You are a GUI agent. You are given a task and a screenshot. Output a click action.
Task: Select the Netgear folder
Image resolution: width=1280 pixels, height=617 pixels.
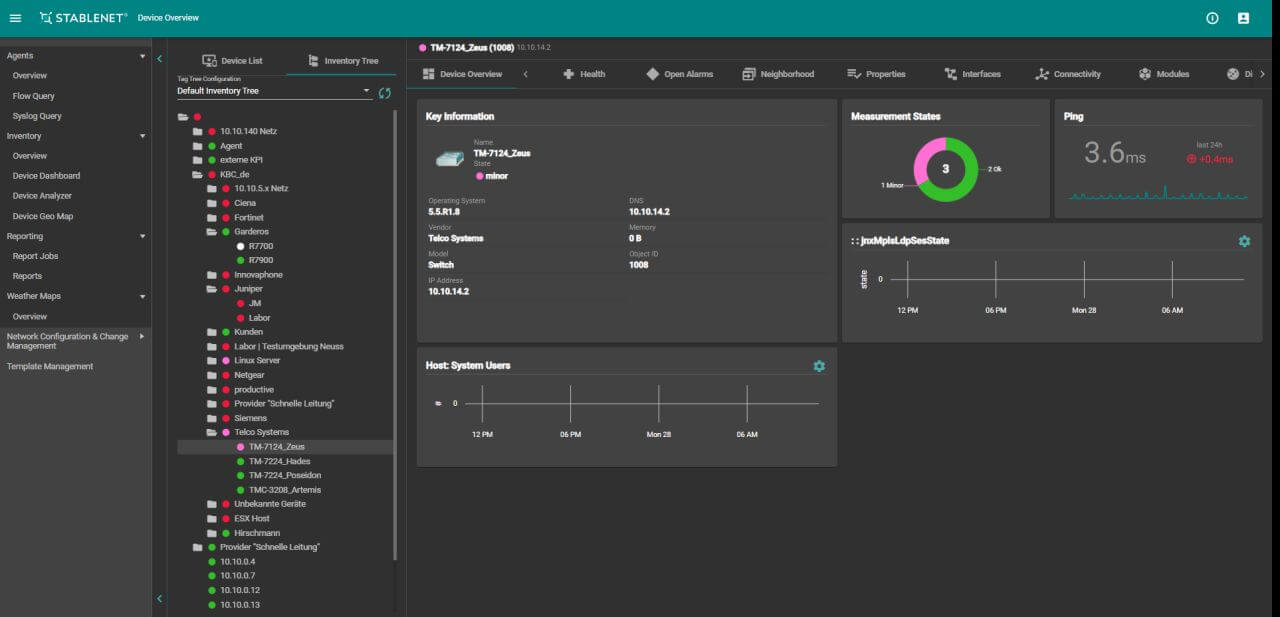pos(248,375)
